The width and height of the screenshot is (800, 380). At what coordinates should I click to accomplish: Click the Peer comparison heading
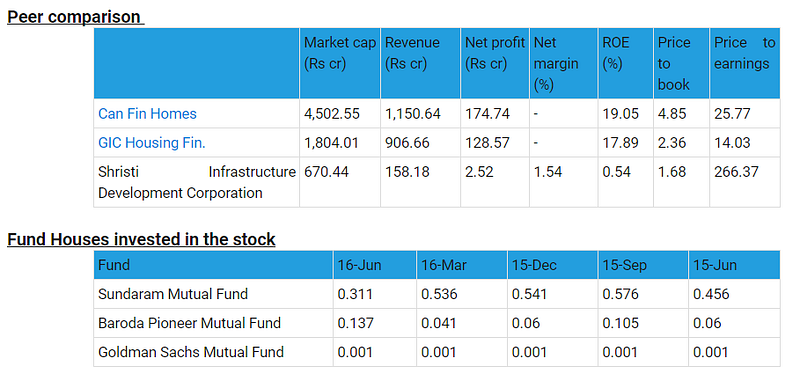74,17
